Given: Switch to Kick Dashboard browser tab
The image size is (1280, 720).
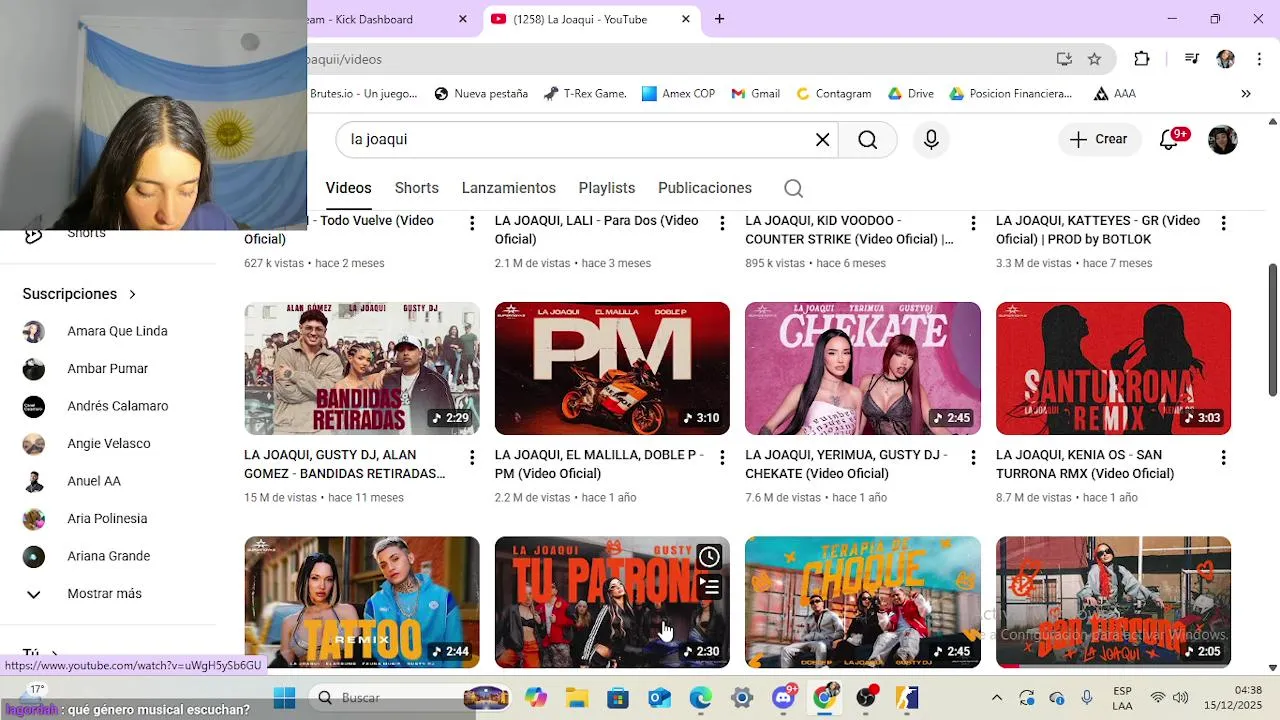Looking at the screenshot, I should (x=390, y=19).
